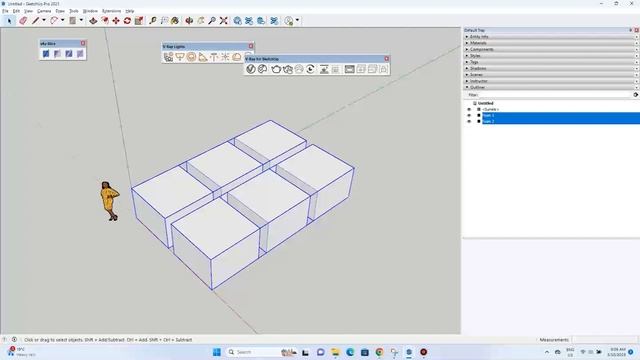This screenshot has height=360, width=640.
Task: Expand the Scenes panel
Action: (467, 75)
